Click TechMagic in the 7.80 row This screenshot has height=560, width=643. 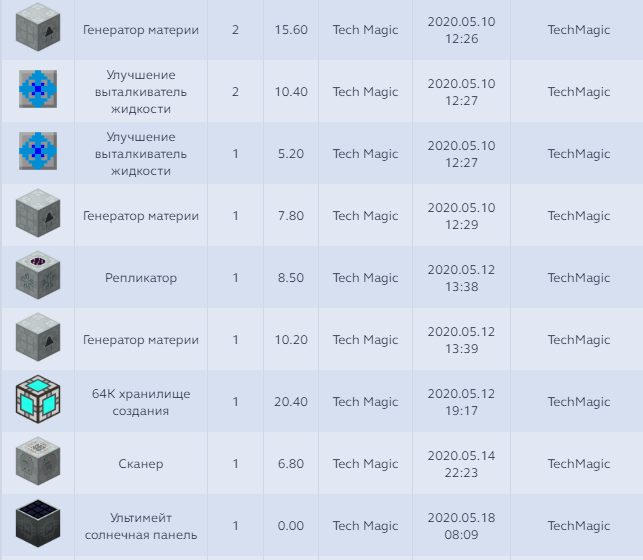[579, 216]
